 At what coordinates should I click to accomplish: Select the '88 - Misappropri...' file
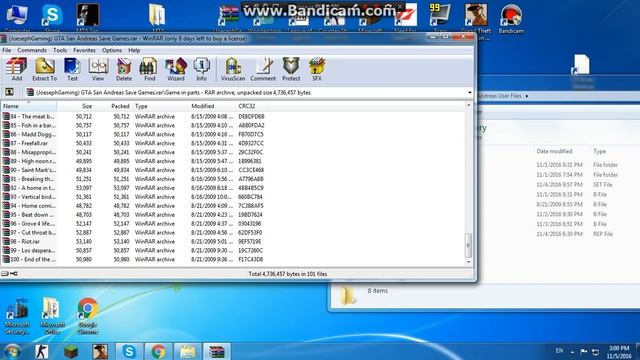coord(29,152)
